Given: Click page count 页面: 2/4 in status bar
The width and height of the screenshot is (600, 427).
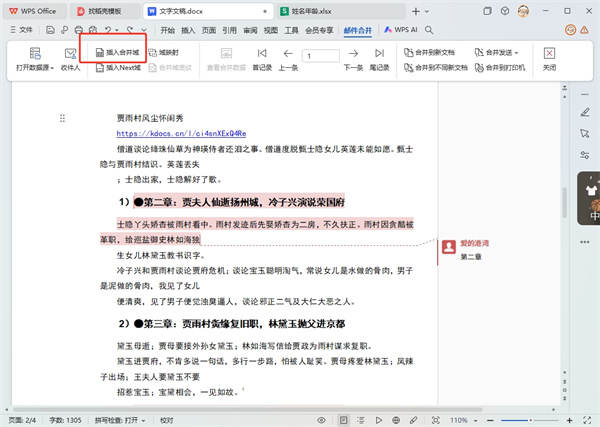Looking at the screenshot, I should tap(22, 420).
